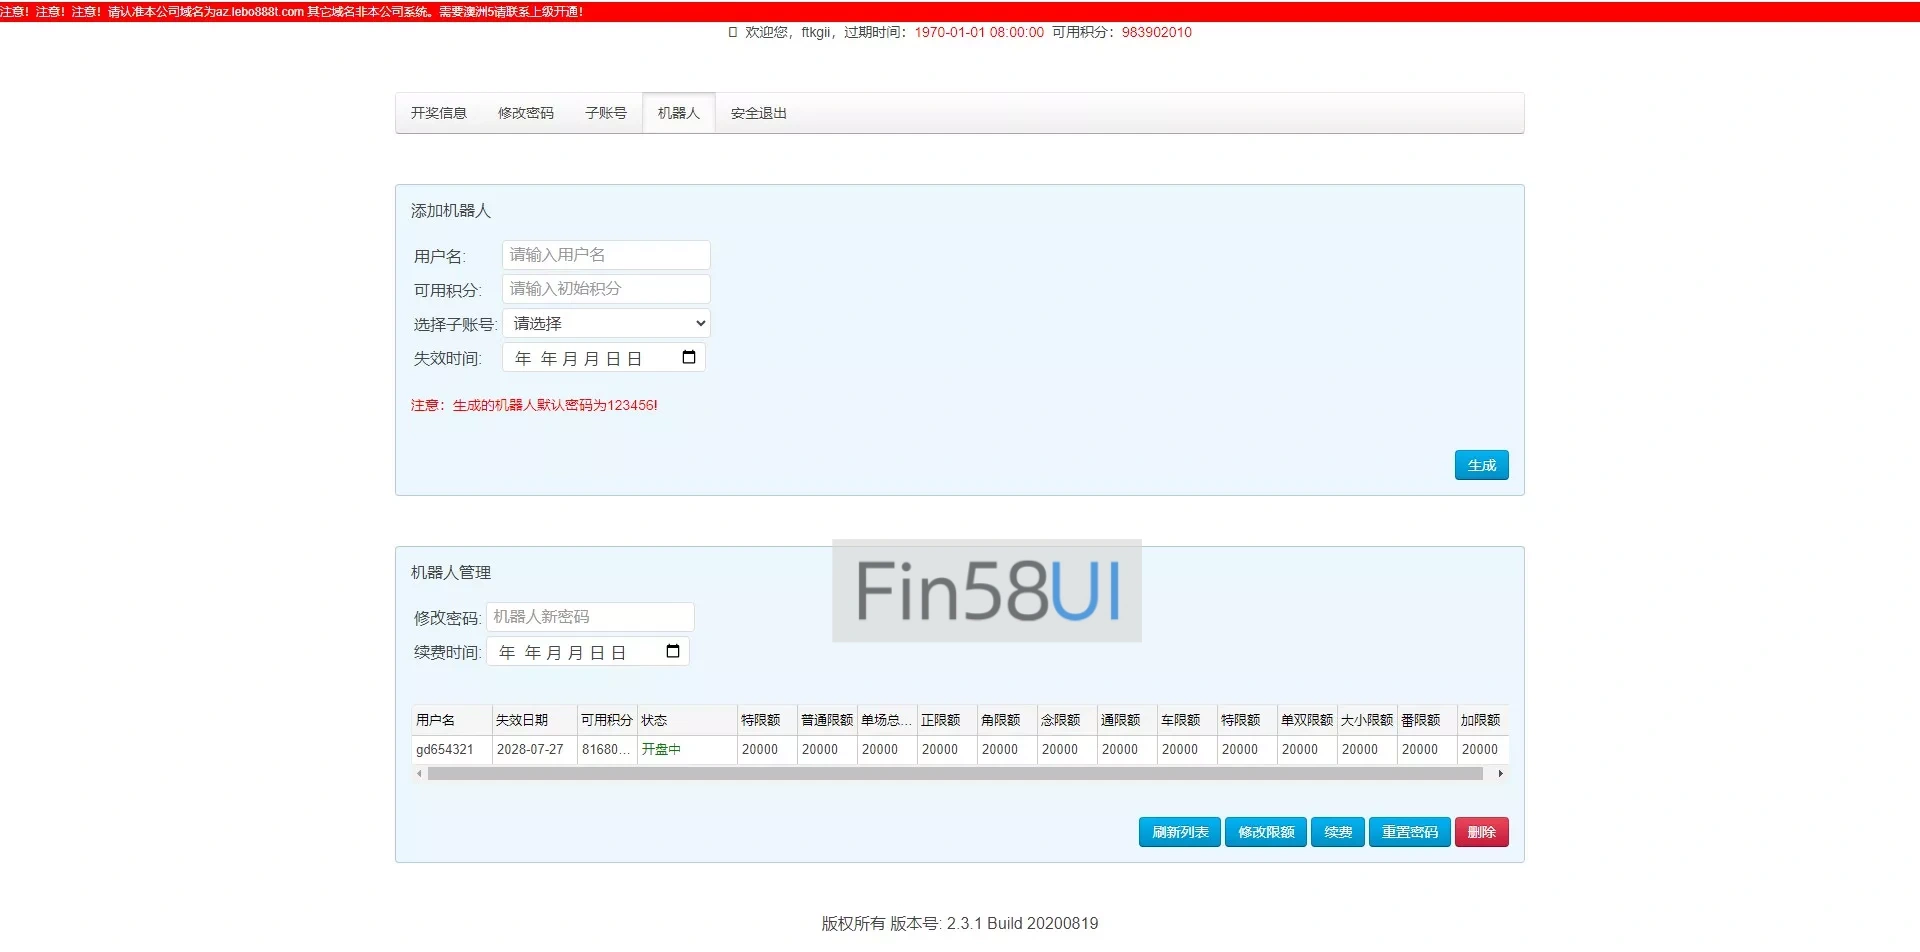Switch to the 修改密码 tab

tap(526, 114)
